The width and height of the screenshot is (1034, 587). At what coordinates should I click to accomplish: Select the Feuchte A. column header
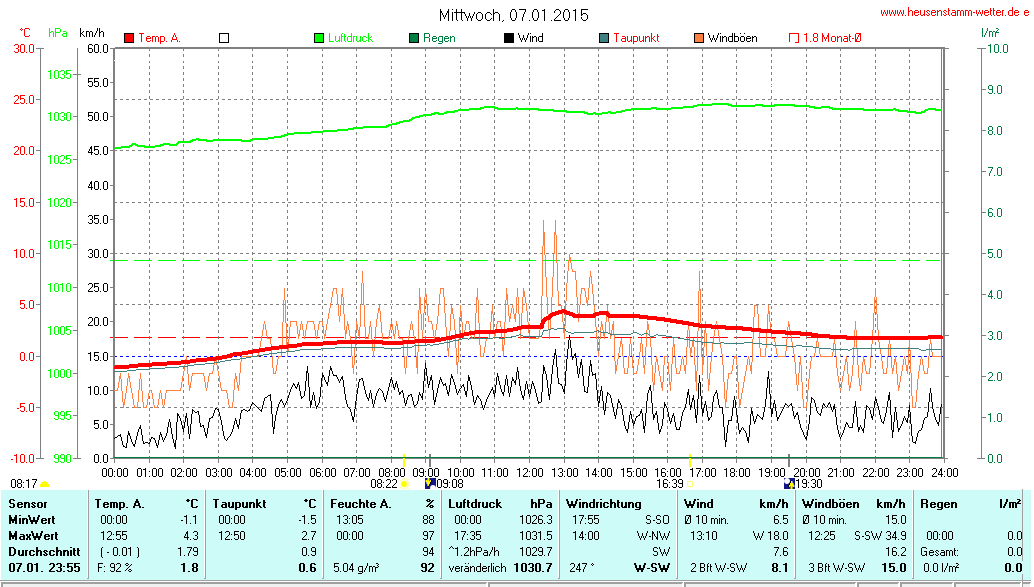pos(360,504)
